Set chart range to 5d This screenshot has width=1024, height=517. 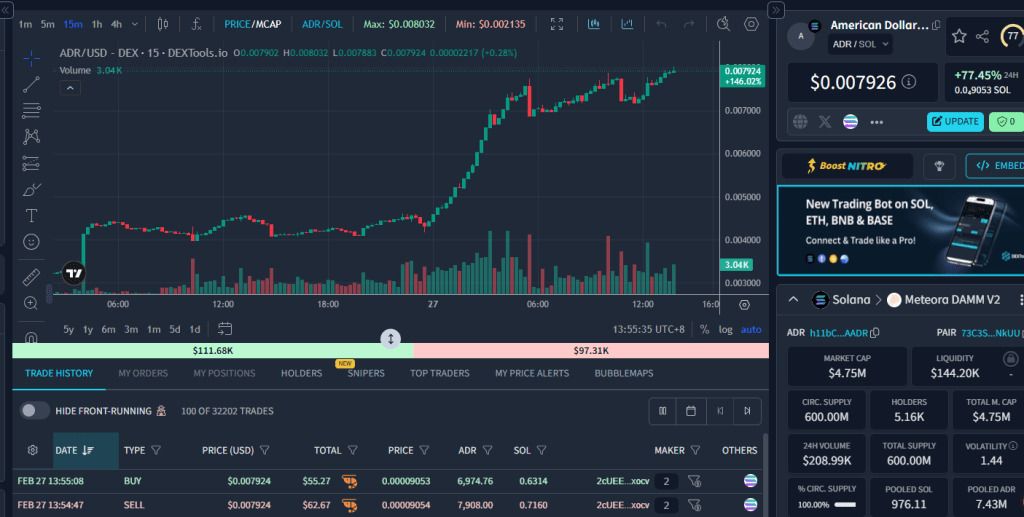pos(174,330)
